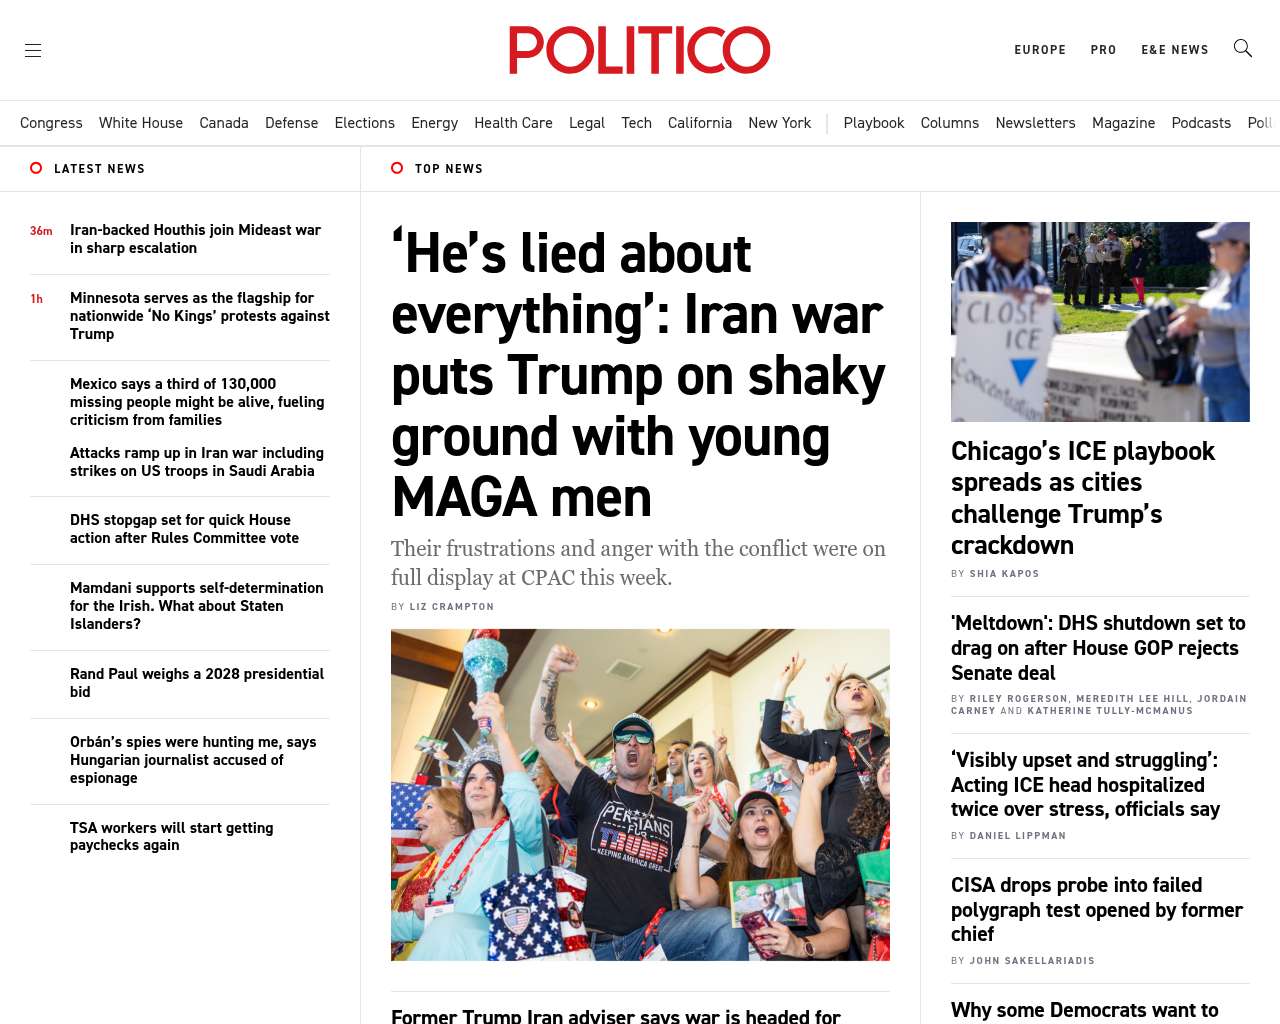1280x1024 pixels.
Task: Open the Podcasts nav item
Action: pos(1201,123)
